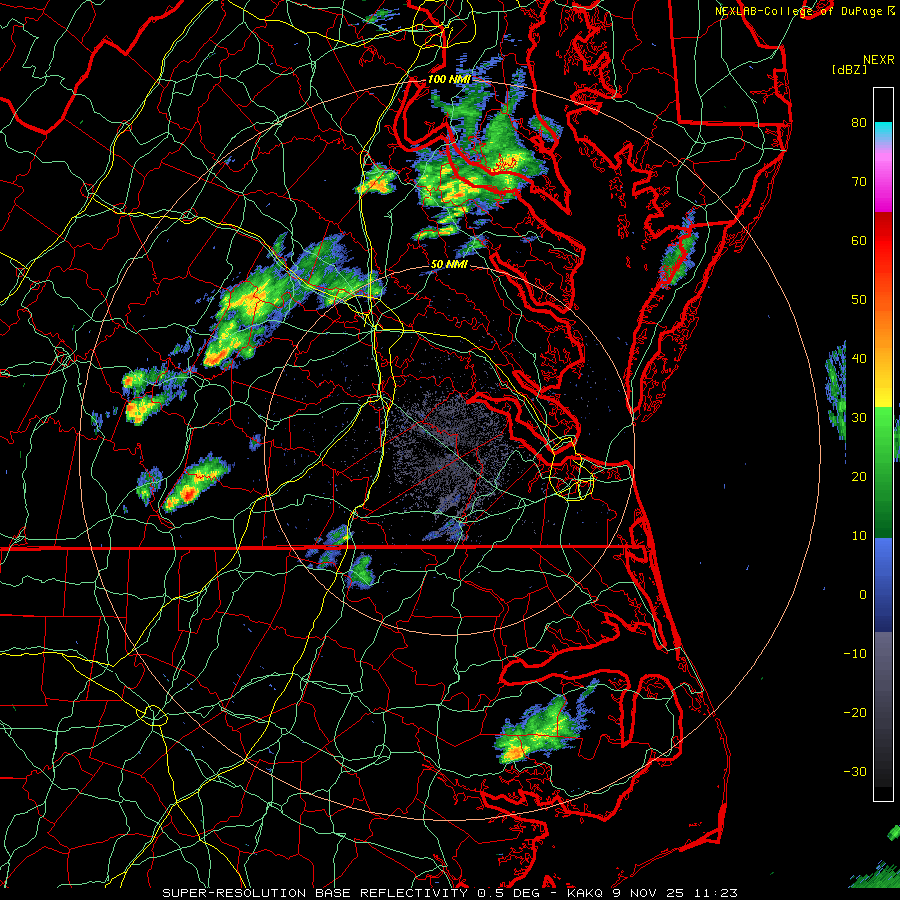
Task: Click the dBZ legend unit label
Action: tap(849, 69)
